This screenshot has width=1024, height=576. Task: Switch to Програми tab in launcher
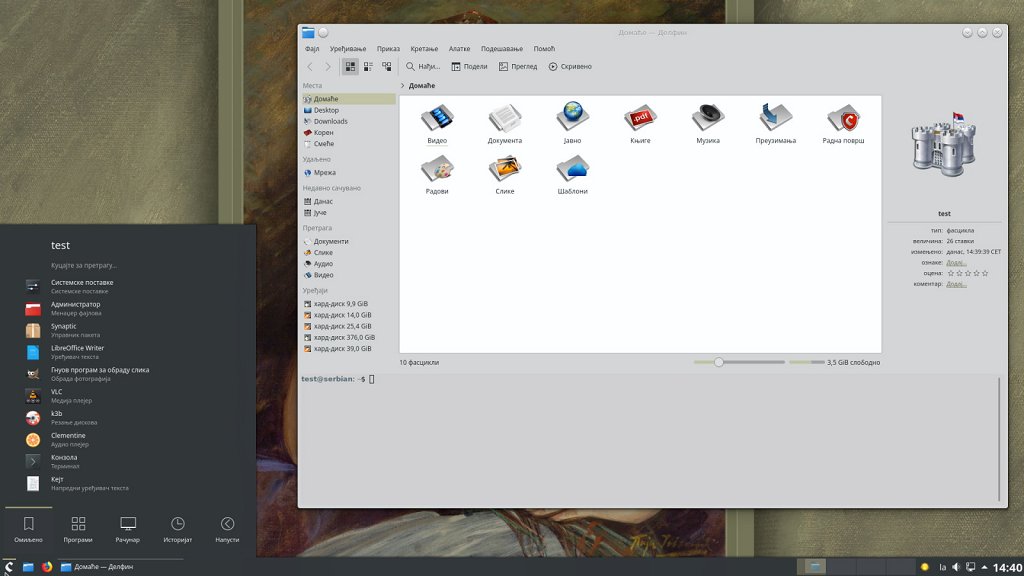(x=78, y=529)
